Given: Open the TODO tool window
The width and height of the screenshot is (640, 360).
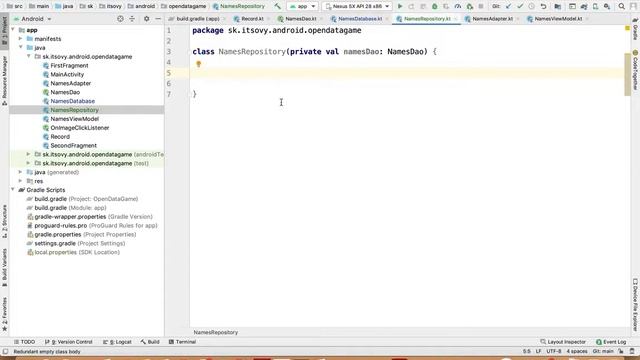Looking at the screenshot, I should point(24,342).
